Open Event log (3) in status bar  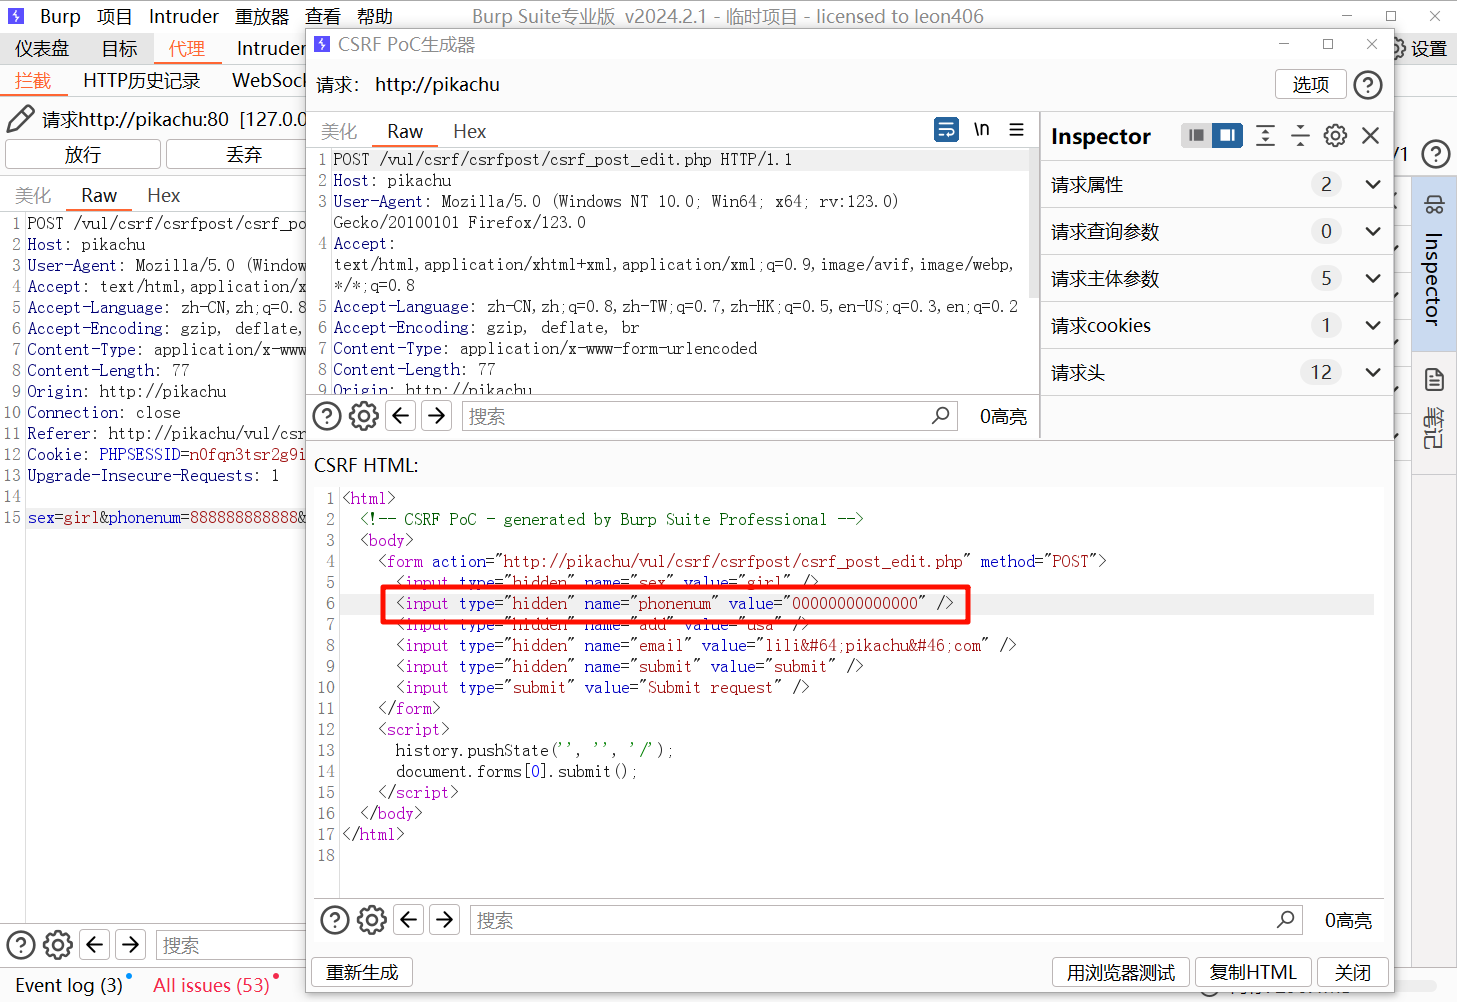click(x=69, y=985)
